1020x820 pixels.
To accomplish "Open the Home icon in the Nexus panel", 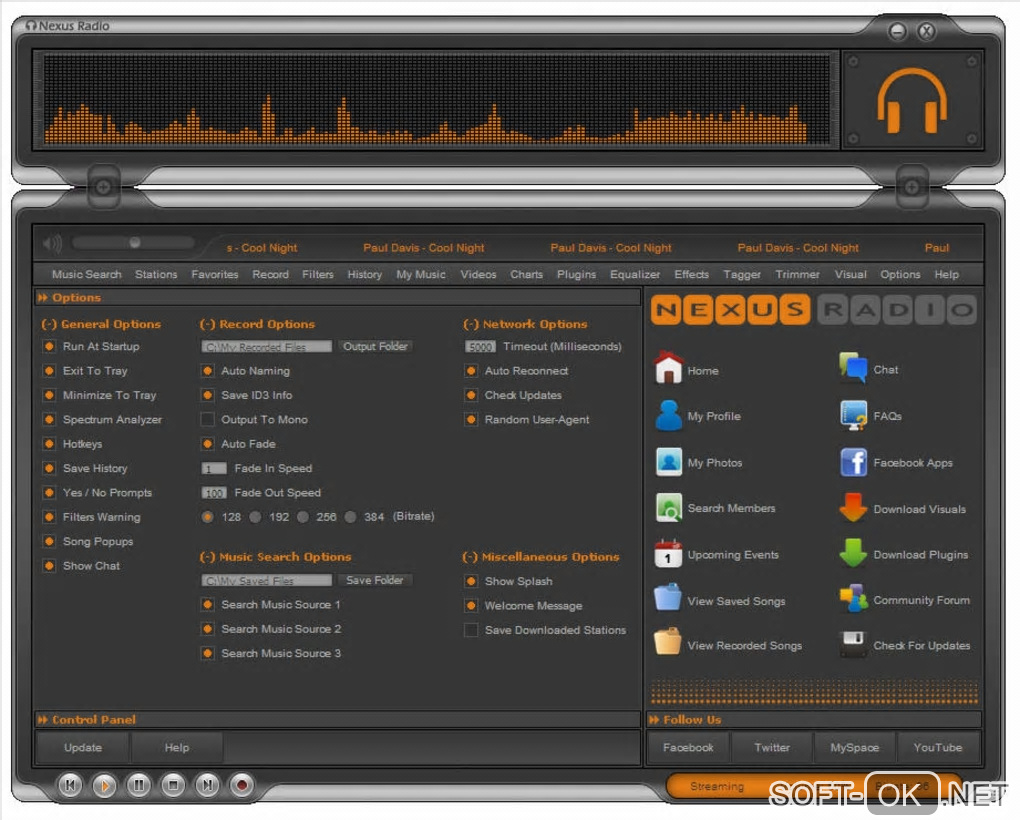I will 668,368.
